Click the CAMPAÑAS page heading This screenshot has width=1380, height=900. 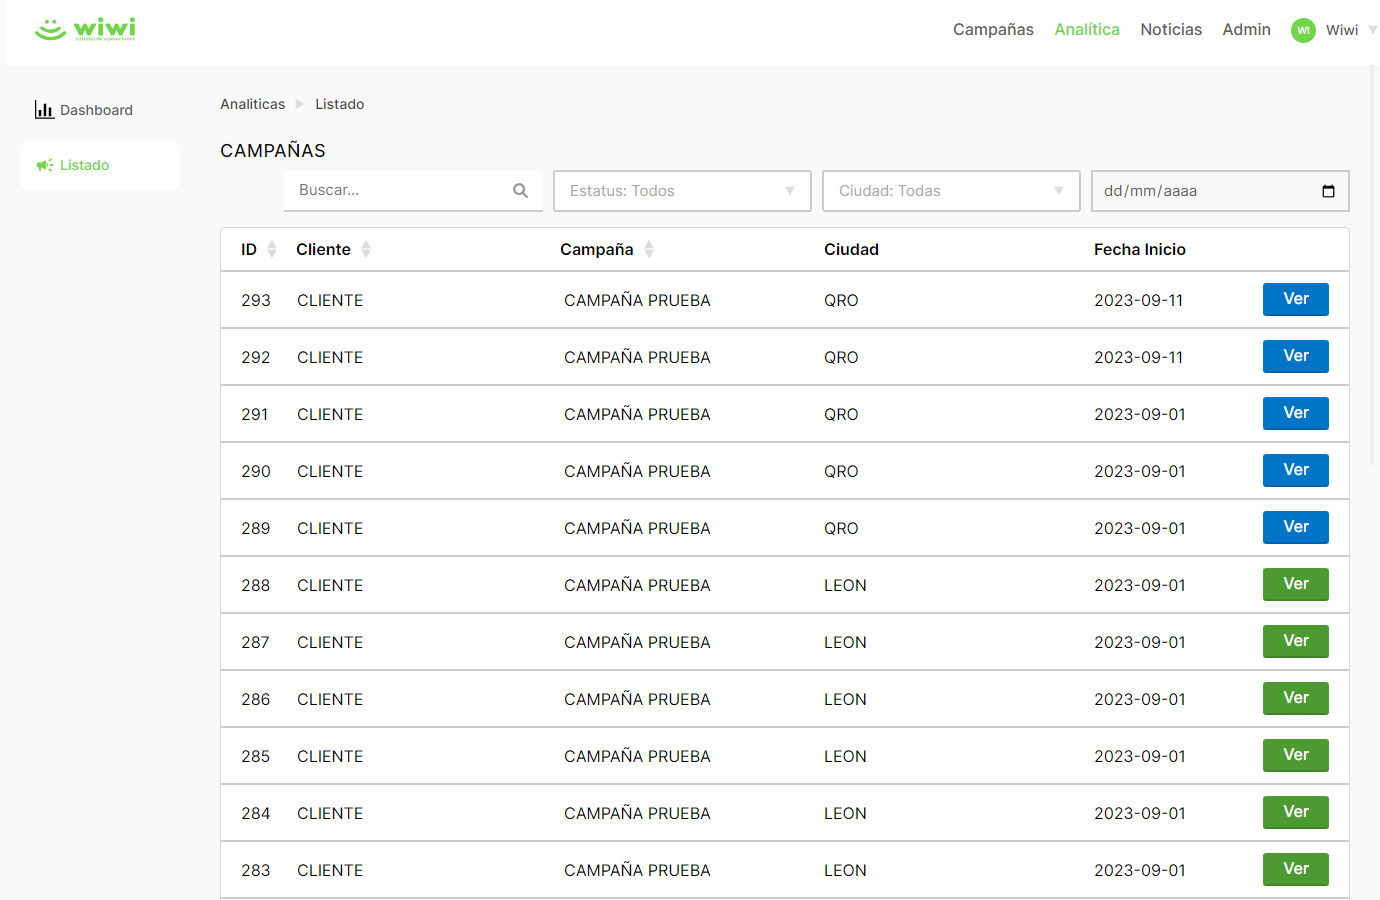pyautogui.click(x=273, y=150)
